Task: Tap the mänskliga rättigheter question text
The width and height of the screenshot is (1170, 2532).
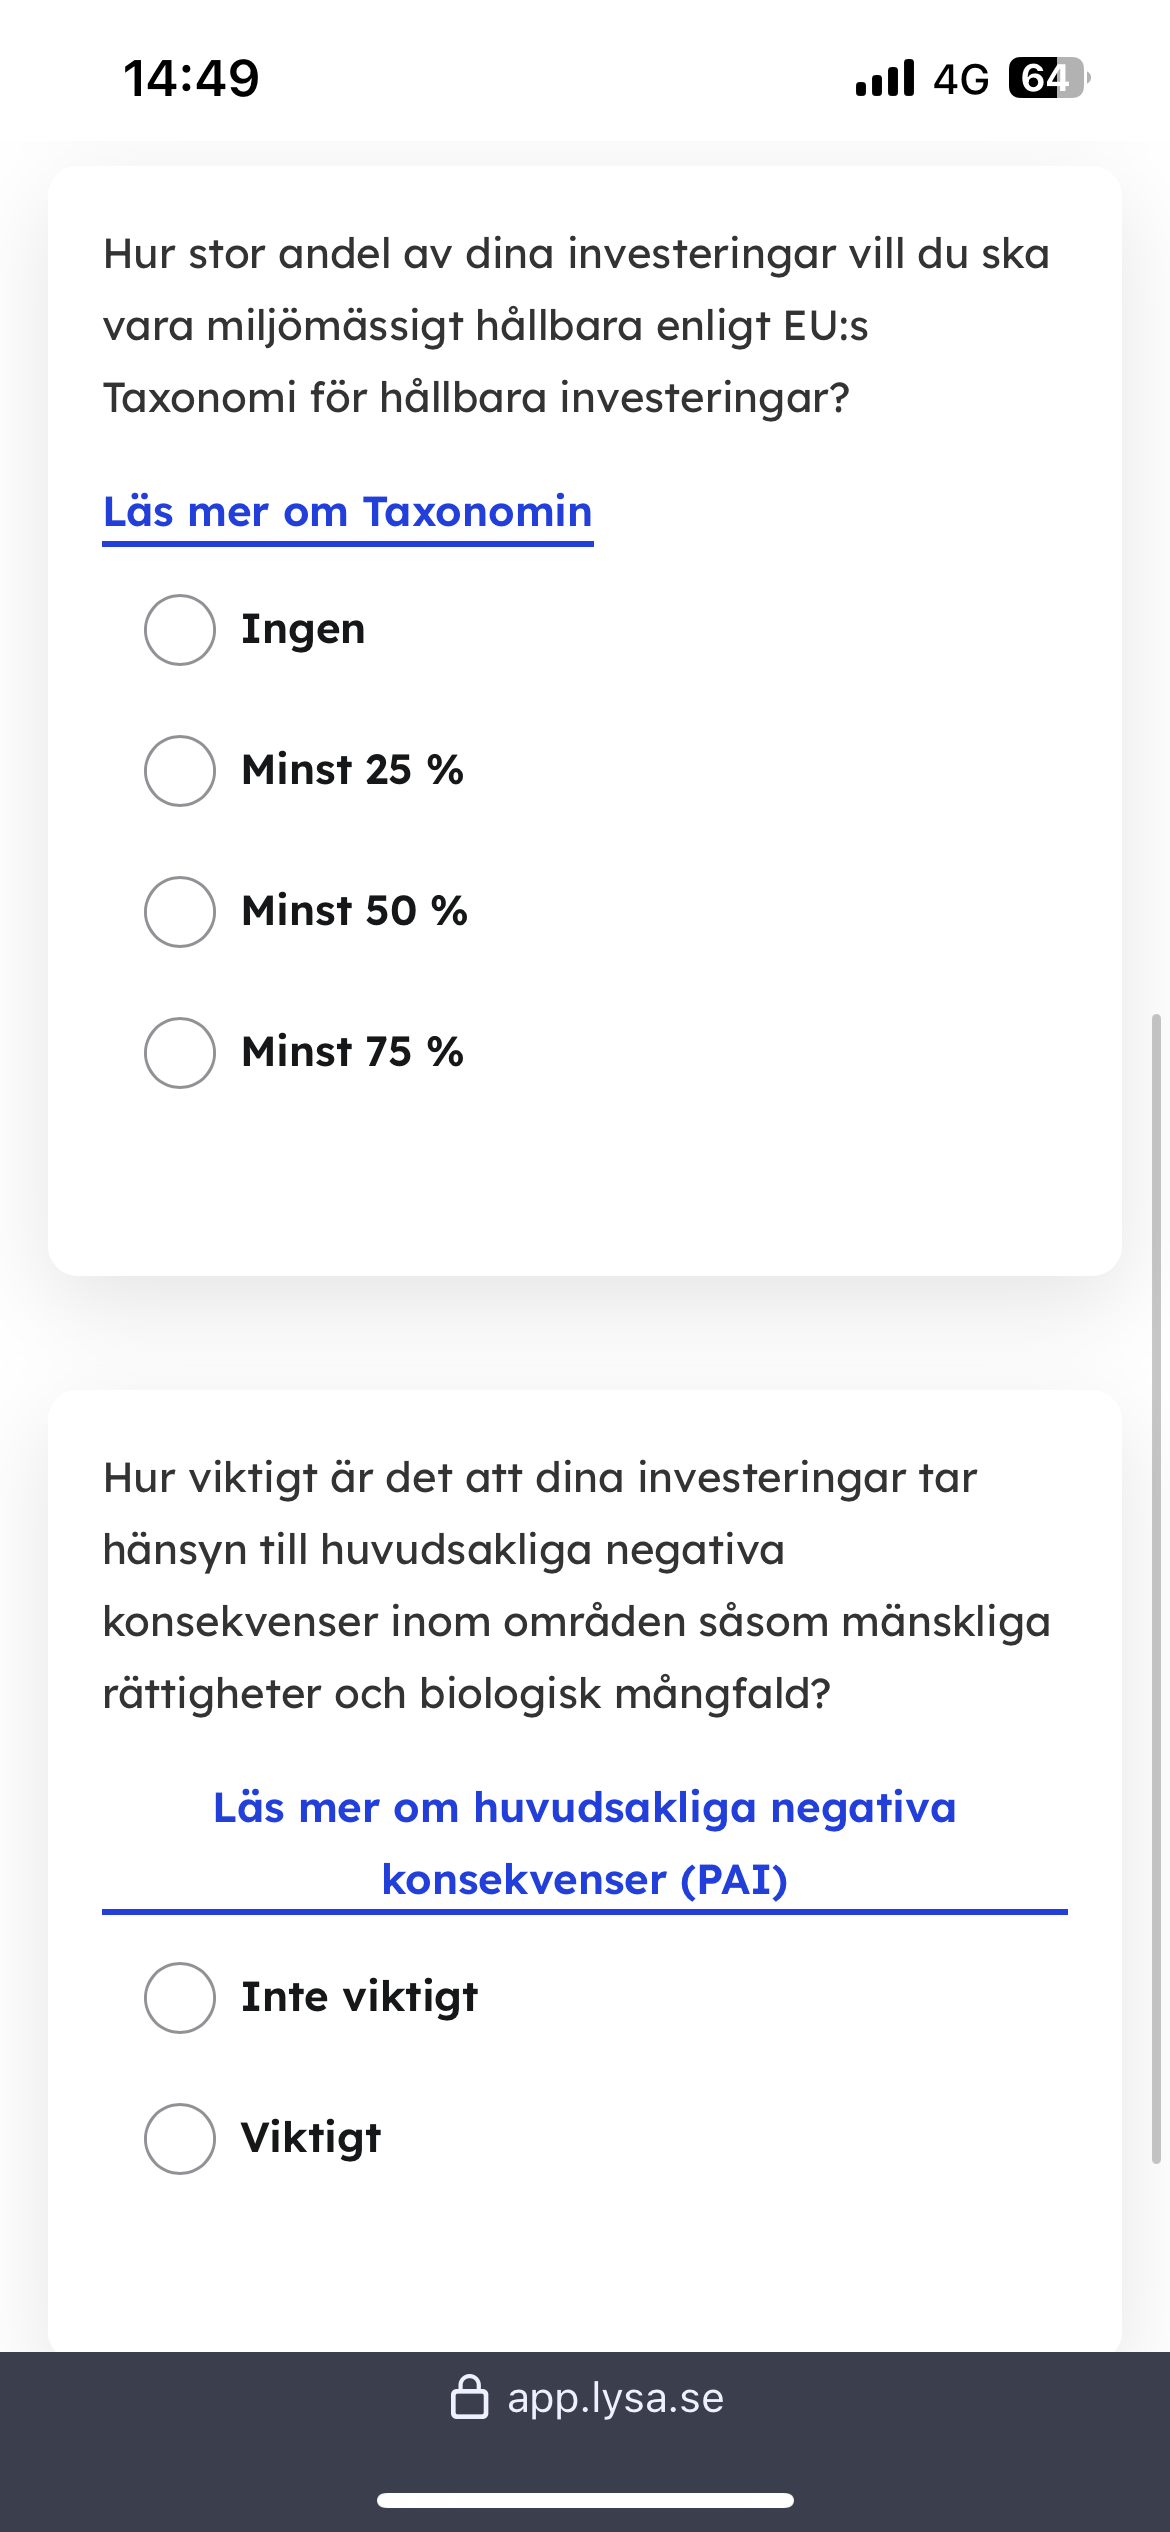Action: coord(577,1586)
